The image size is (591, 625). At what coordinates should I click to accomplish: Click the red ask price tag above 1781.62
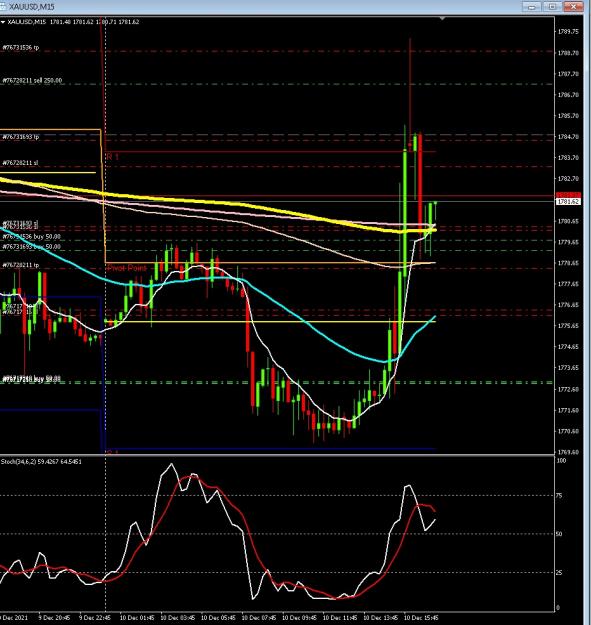(x=568, y=195)
